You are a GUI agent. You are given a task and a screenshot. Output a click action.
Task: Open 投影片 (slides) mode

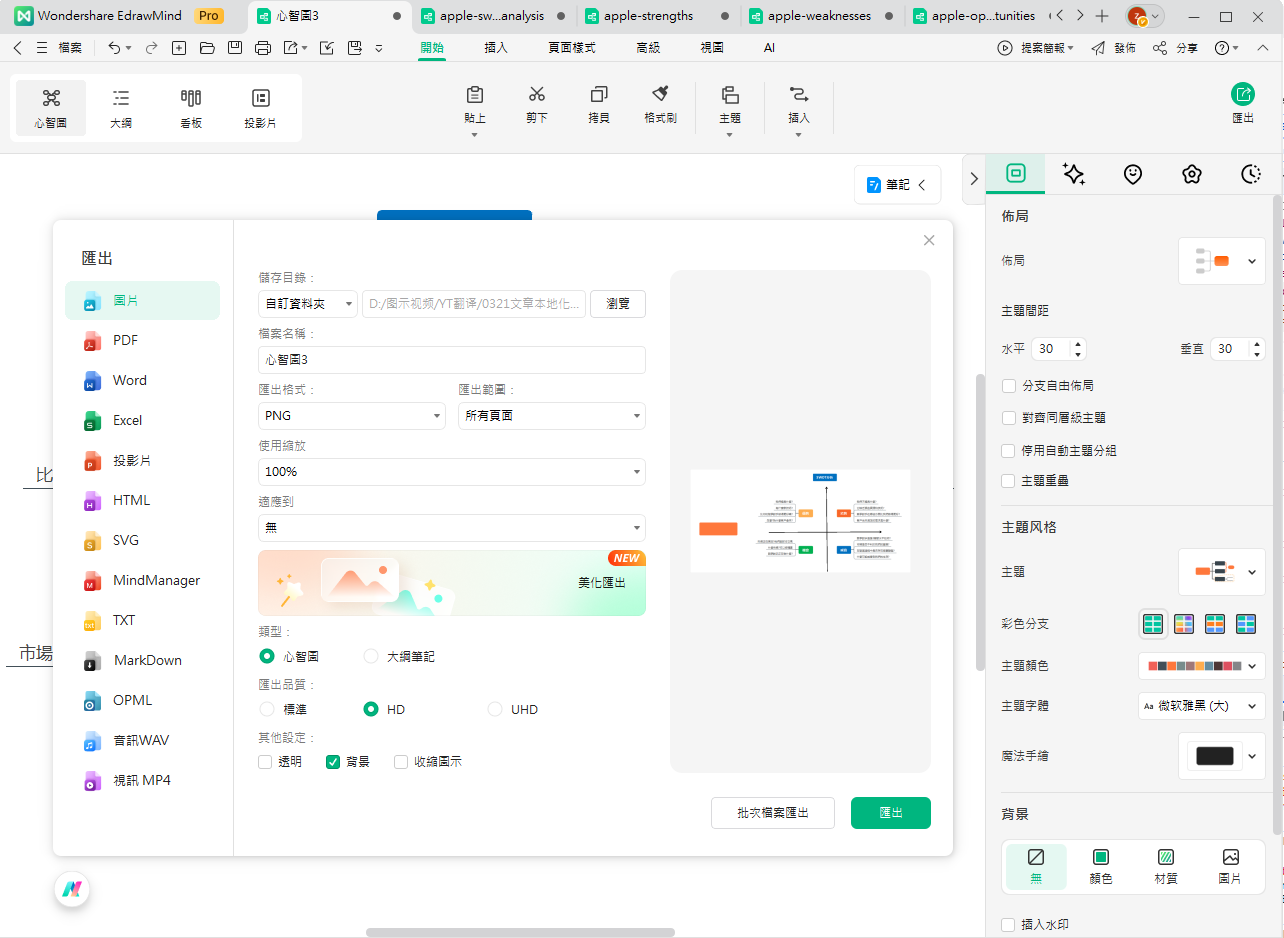click(260, 106)
